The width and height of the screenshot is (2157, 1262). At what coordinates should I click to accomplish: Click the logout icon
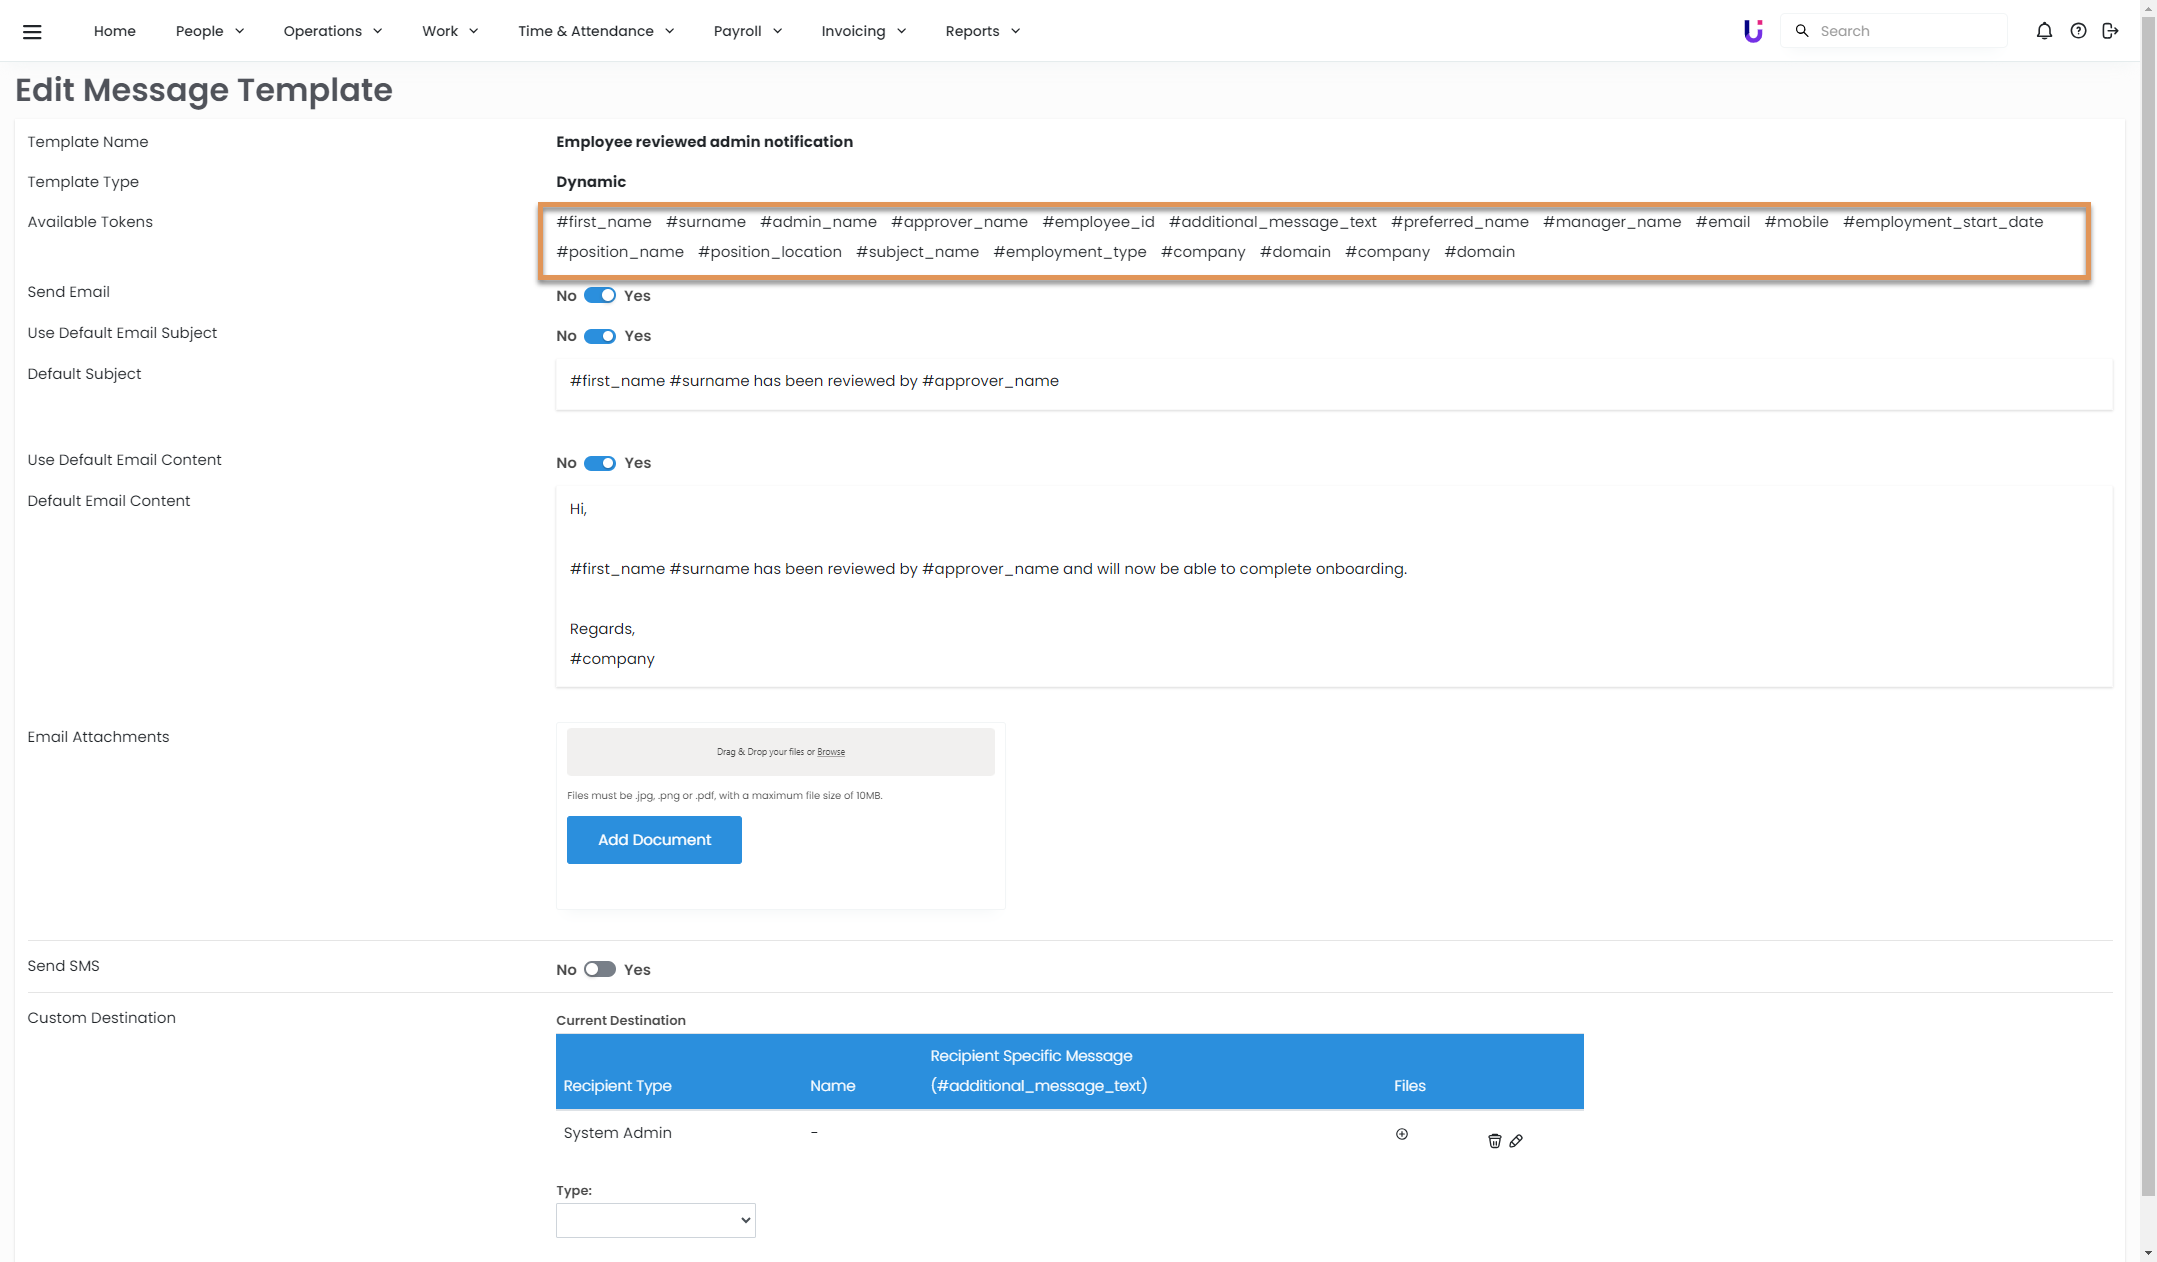click(2110, 31)
